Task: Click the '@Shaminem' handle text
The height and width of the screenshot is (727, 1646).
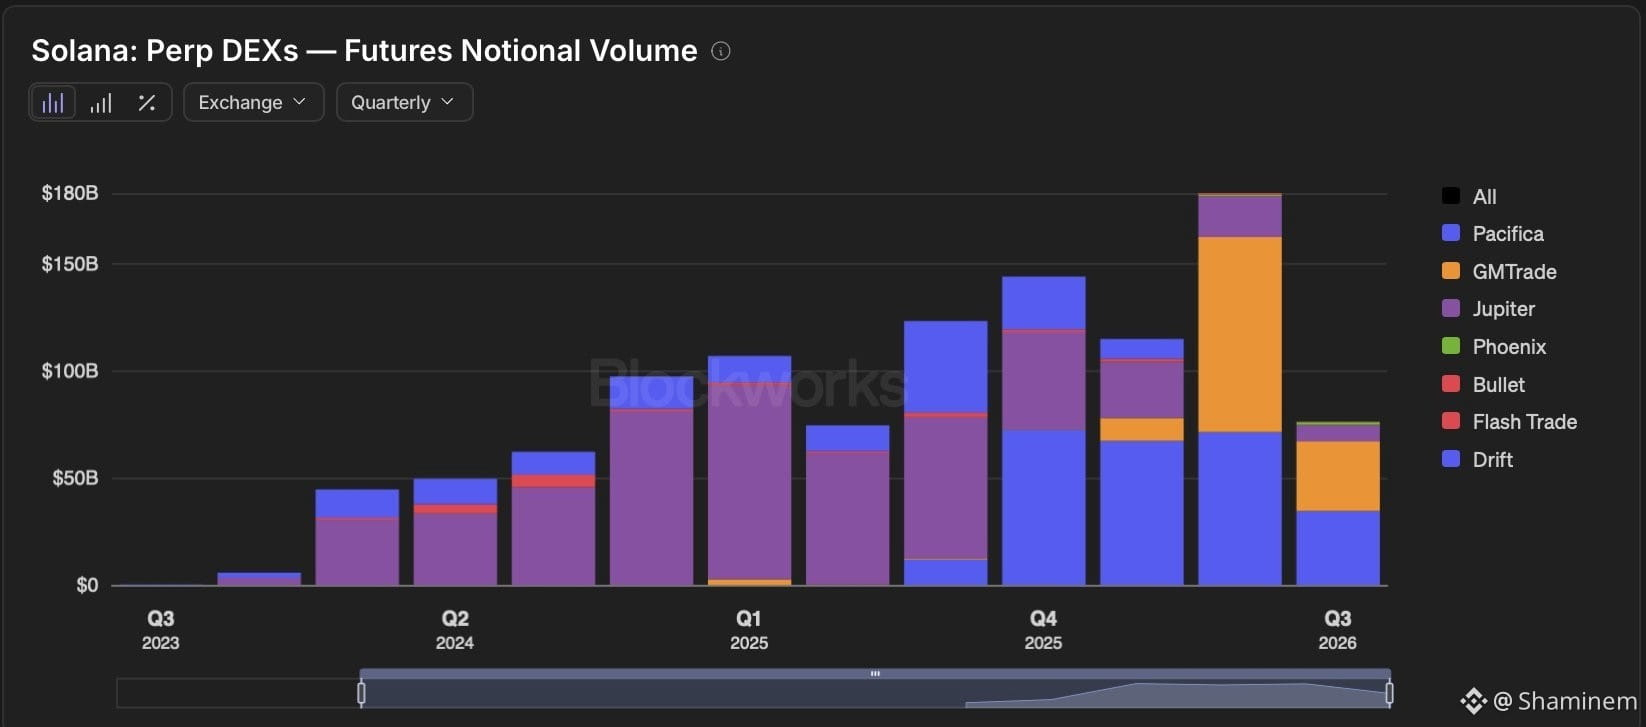Action: [x=1565, y=701]
